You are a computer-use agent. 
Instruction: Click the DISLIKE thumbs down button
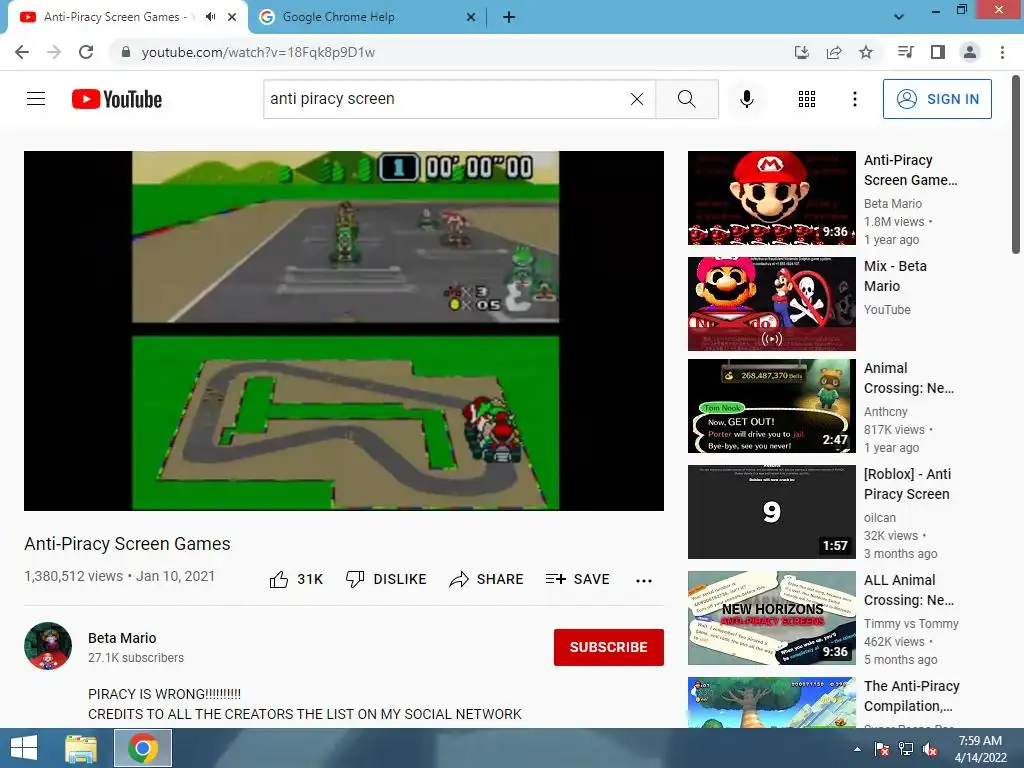point(386,579)
